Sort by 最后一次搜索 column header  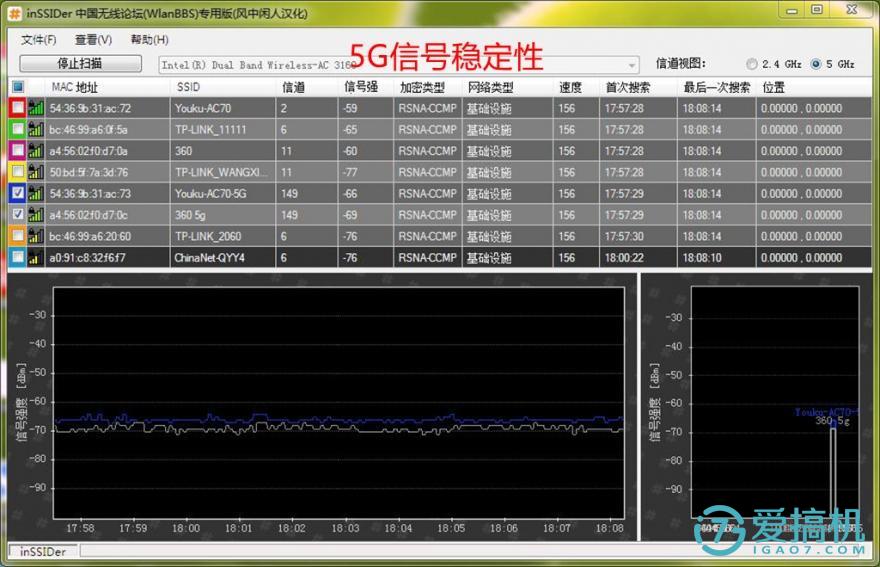(717, 87)
